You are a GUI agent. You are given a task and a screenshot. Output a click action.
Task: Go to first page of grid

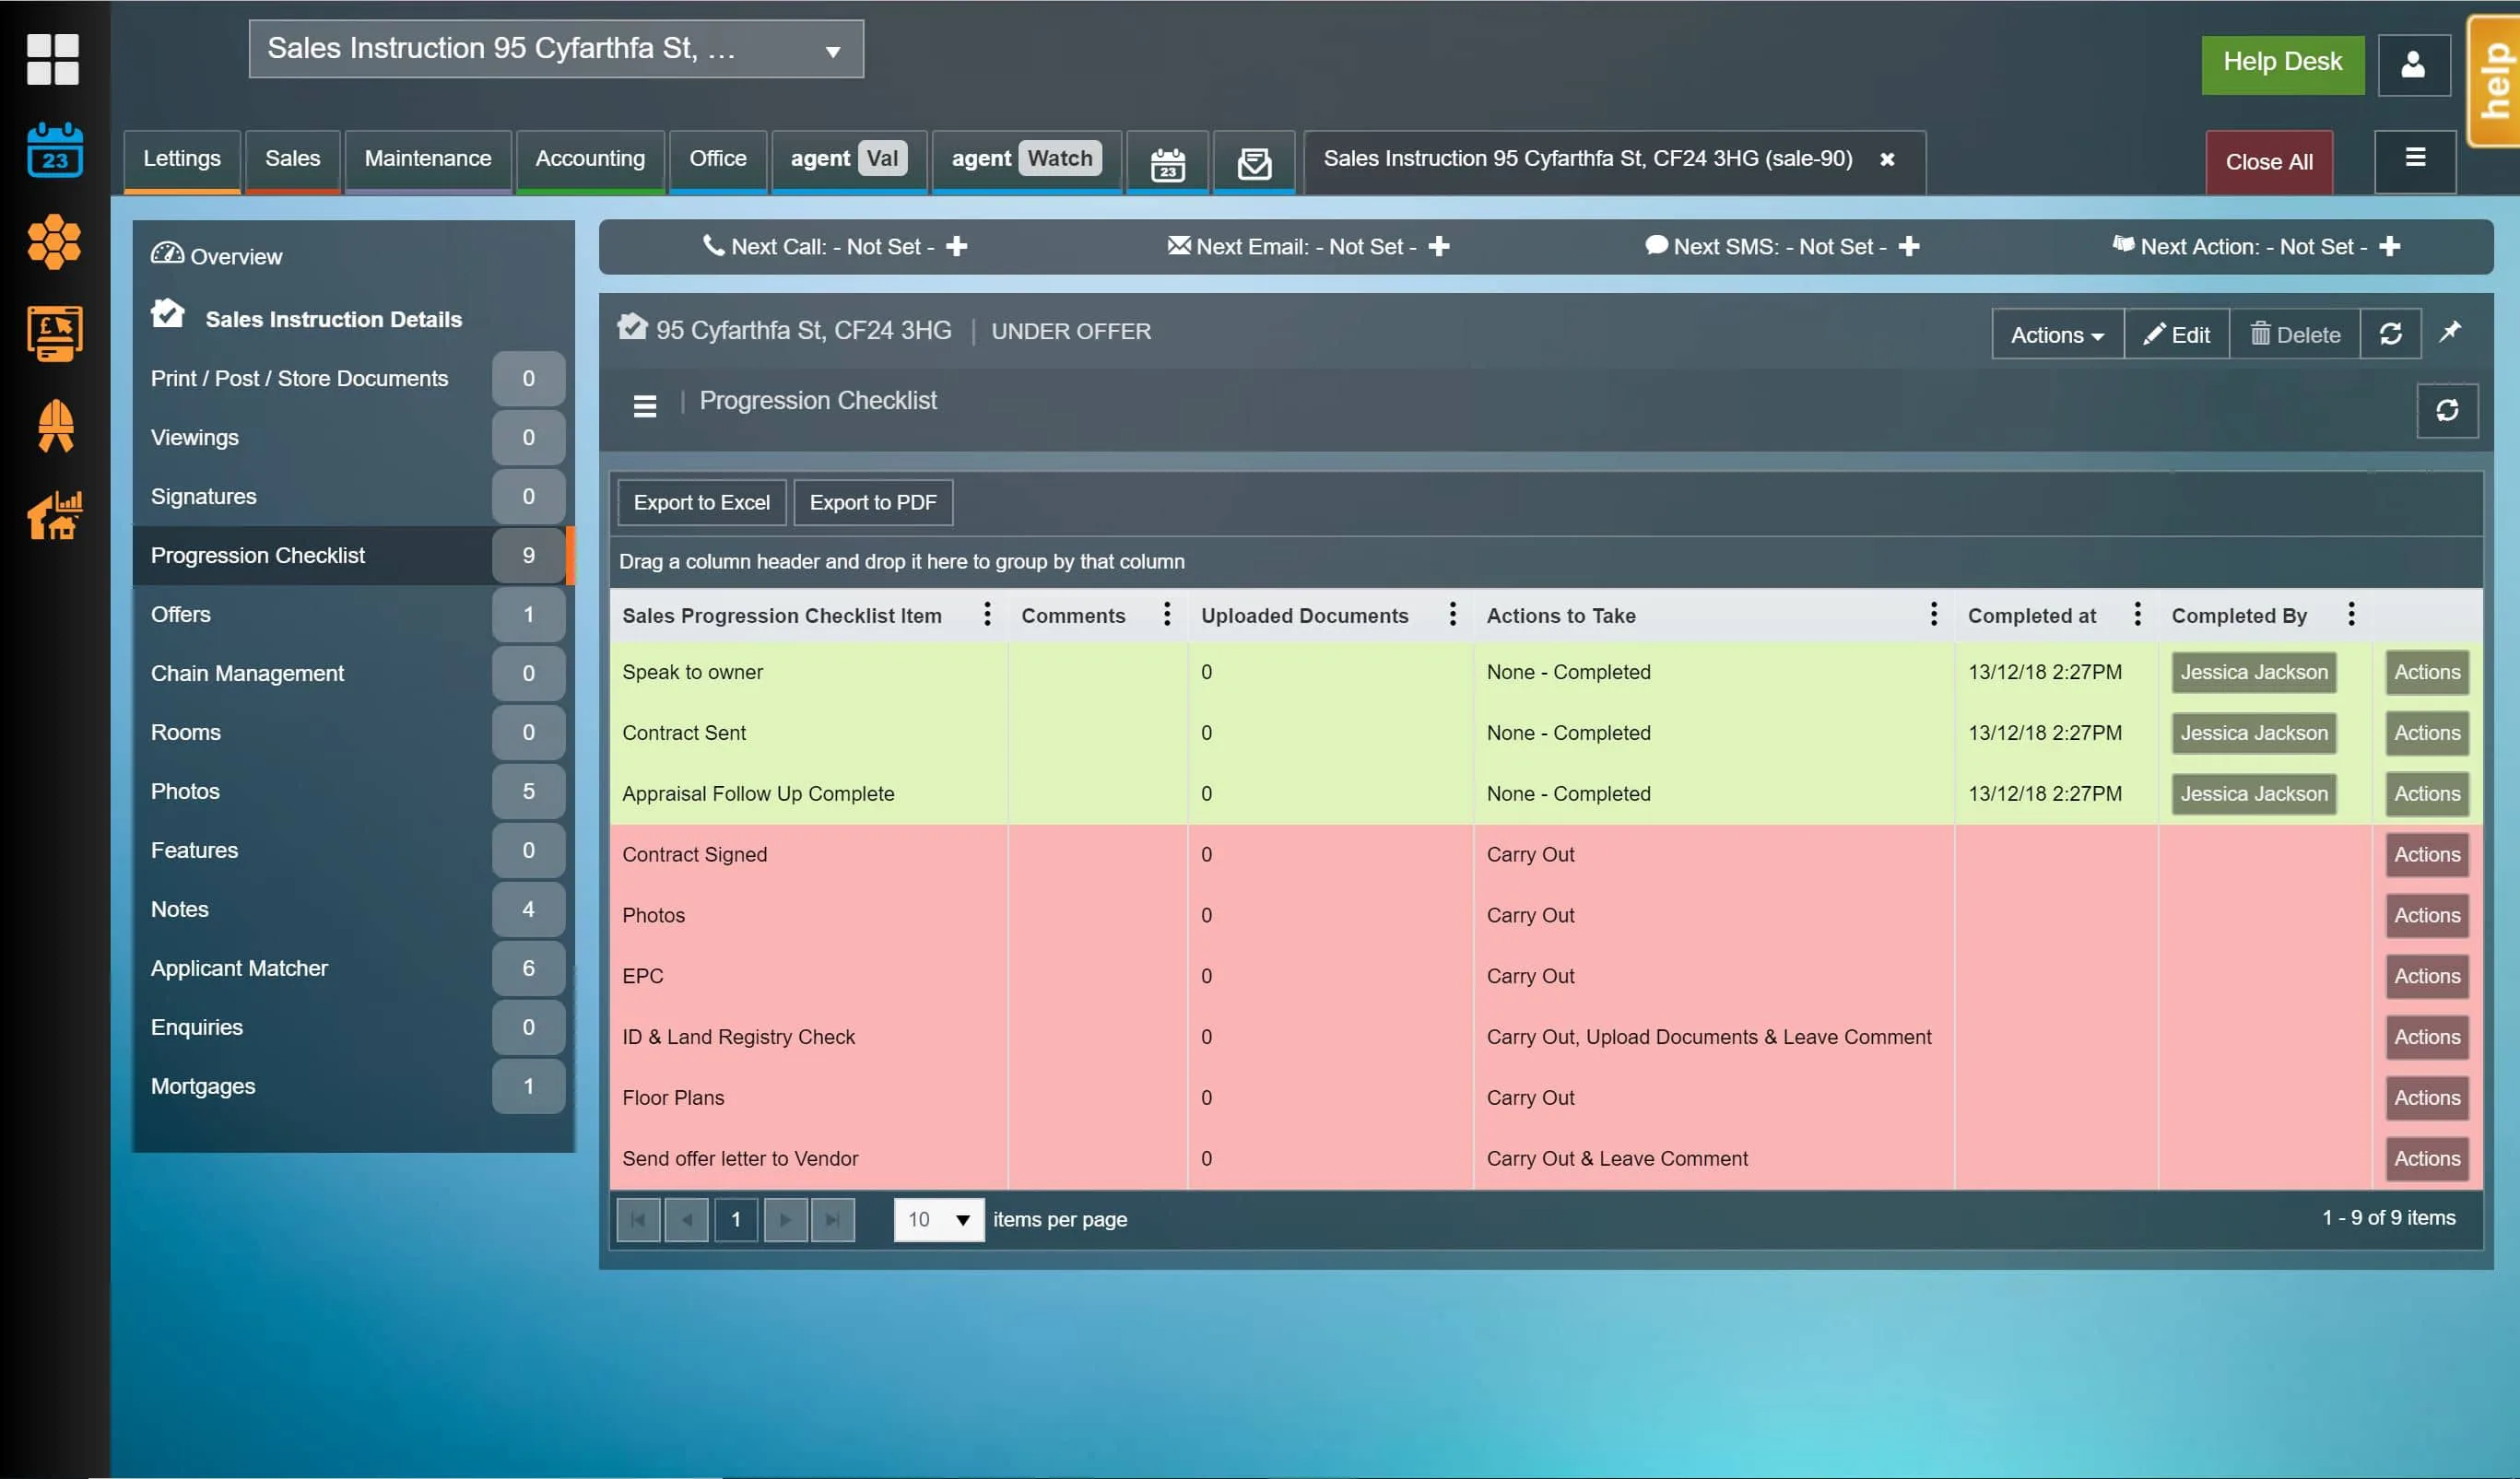click(x=638, y=1219)
